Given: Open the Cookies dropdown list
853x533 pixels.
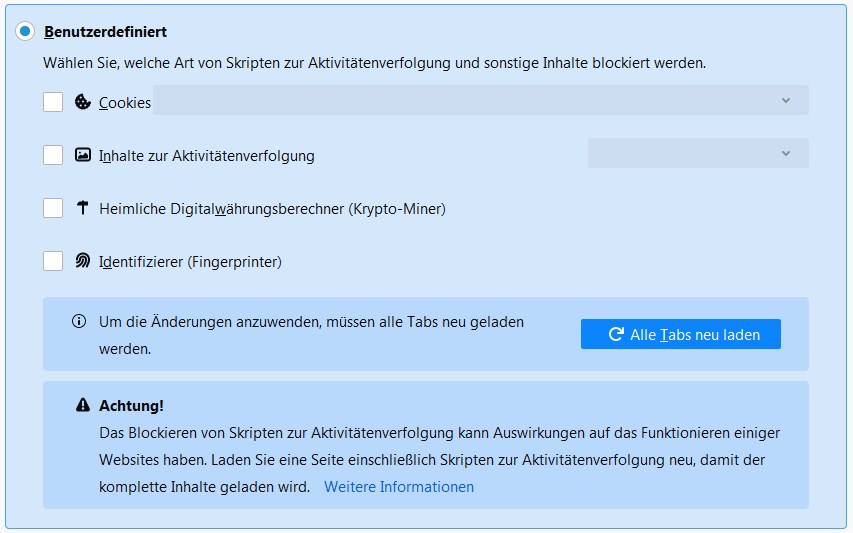Looking at the screenshot, I should pos(480,101).
